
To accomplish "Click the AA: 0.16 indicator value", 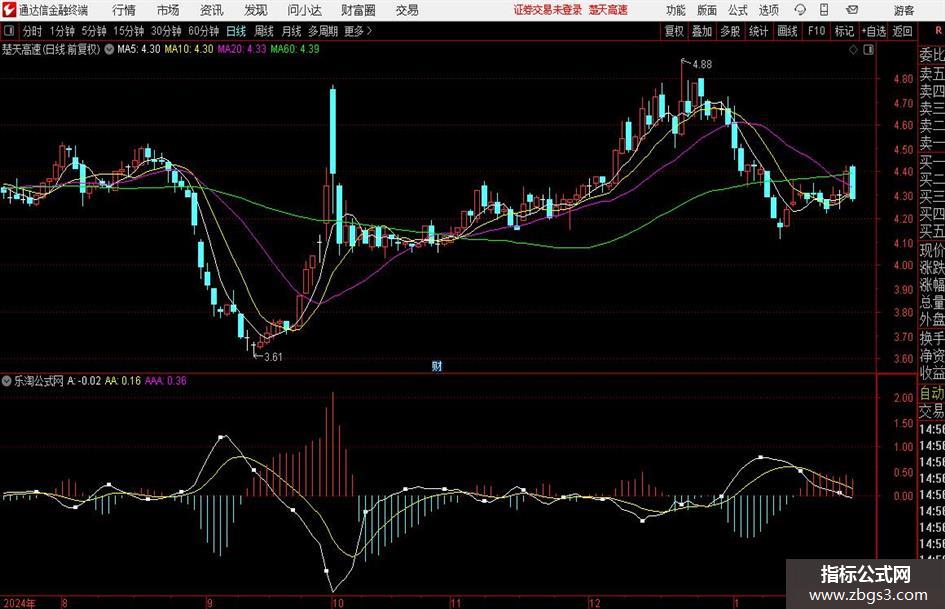I will 123,381.
